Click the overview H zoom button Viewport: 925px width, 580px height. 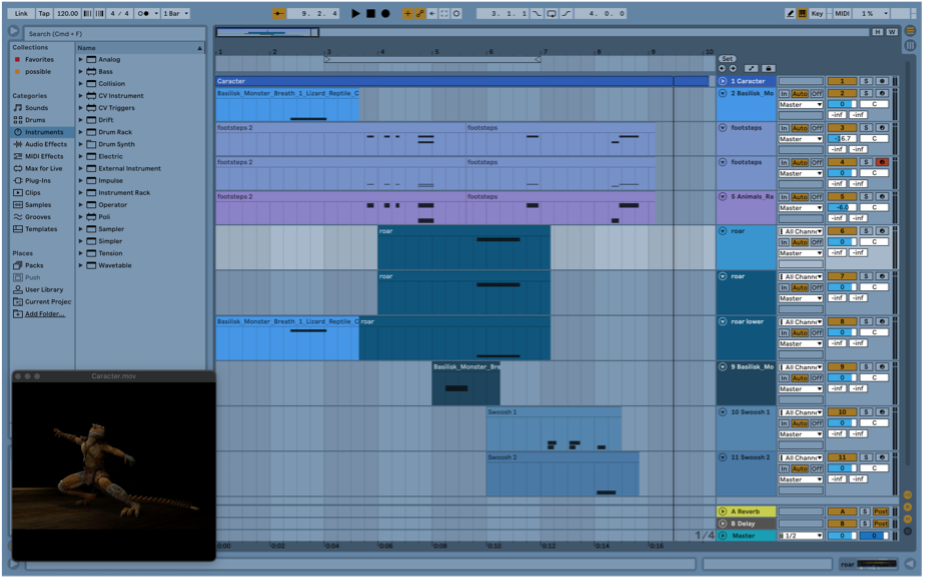tap(878, 32)
